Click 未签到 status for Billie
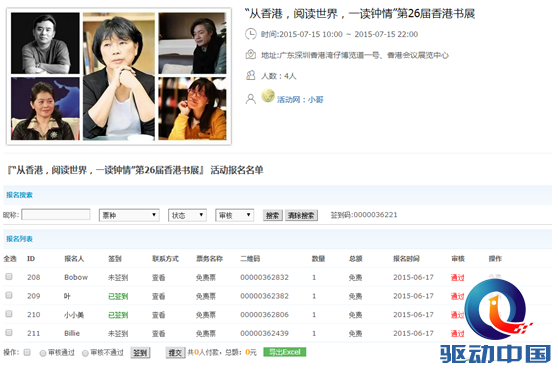The height and width of the screenshot is (370, 558). 118,333
